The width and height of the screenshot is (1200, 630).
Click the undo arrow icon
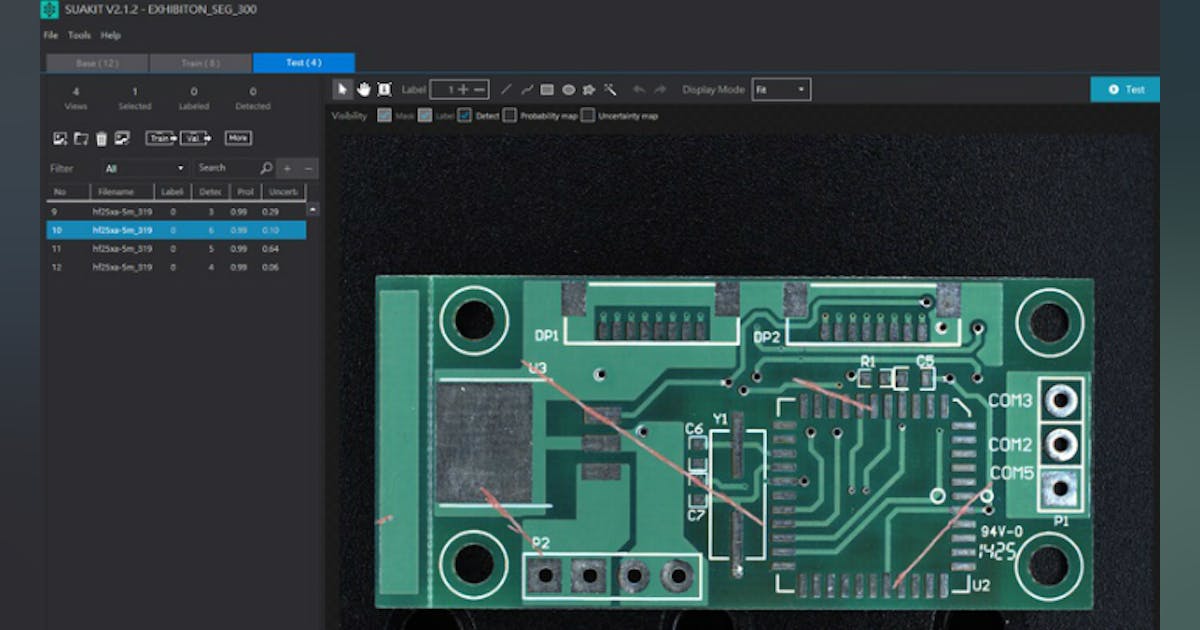(x=638, y=89)
